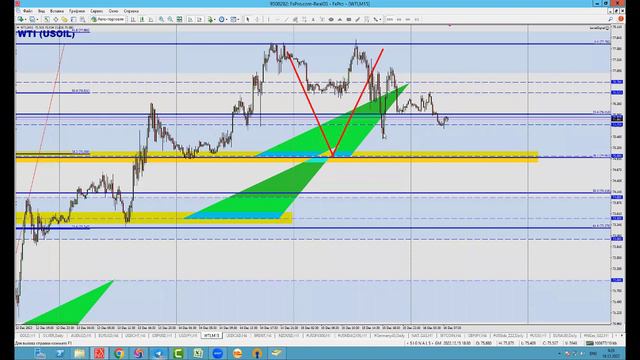Open the Файл menu

[x=27, y=11]
